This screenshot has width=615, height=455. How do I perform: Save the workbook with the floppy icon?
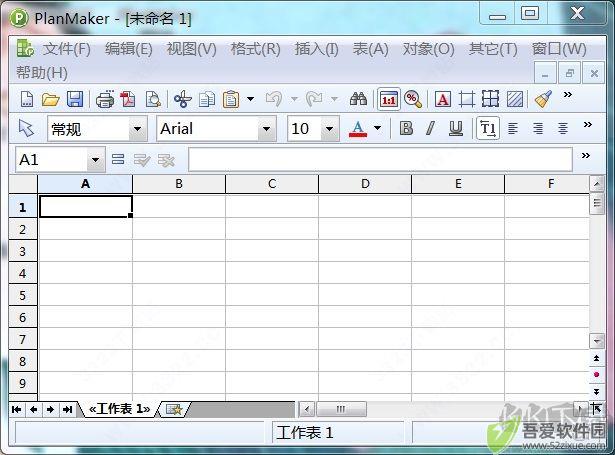click(75, 99)
